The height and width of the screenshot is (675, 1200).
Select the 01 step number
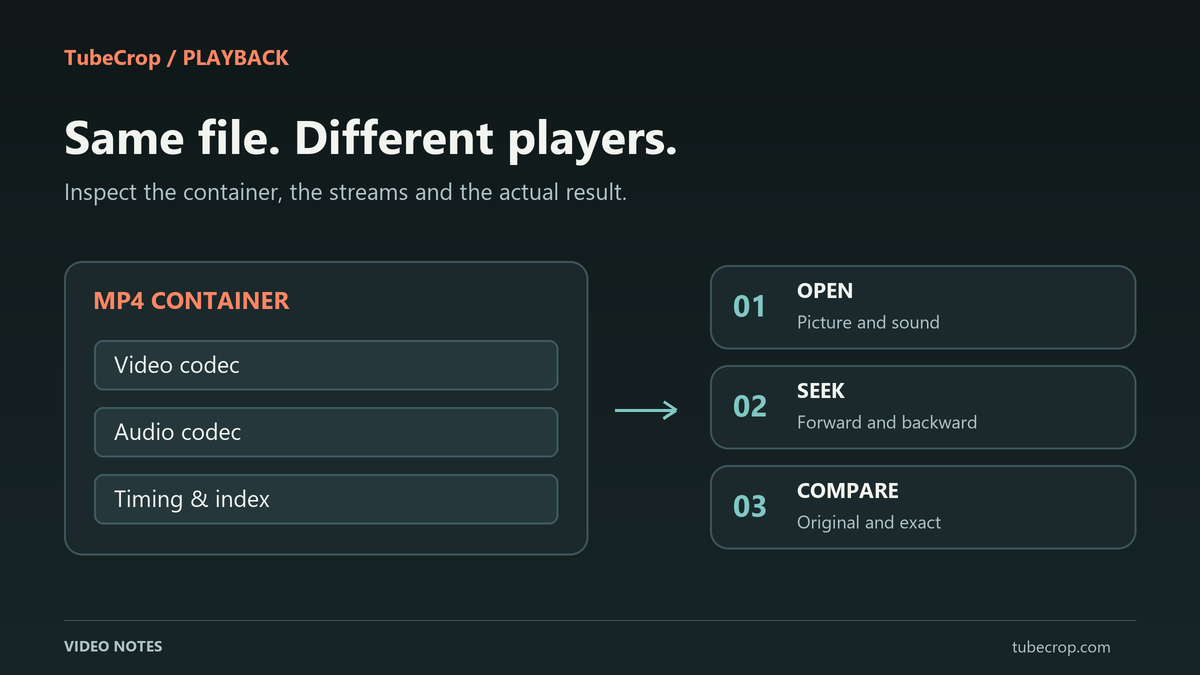pos(749,307)
